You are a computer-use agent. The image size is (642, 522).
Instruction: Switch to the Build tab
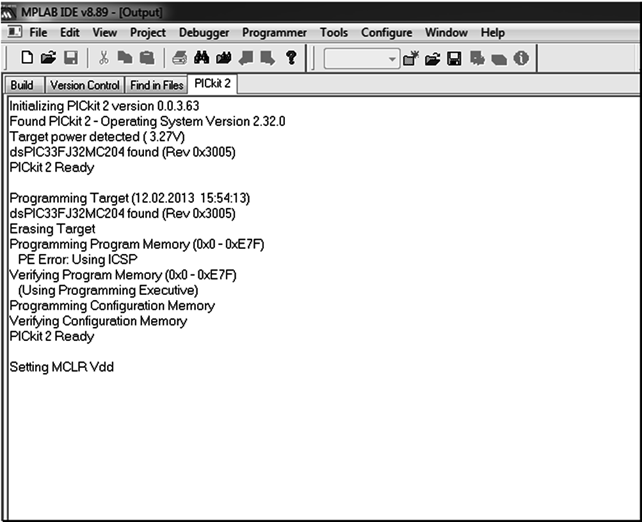(22, 86)
